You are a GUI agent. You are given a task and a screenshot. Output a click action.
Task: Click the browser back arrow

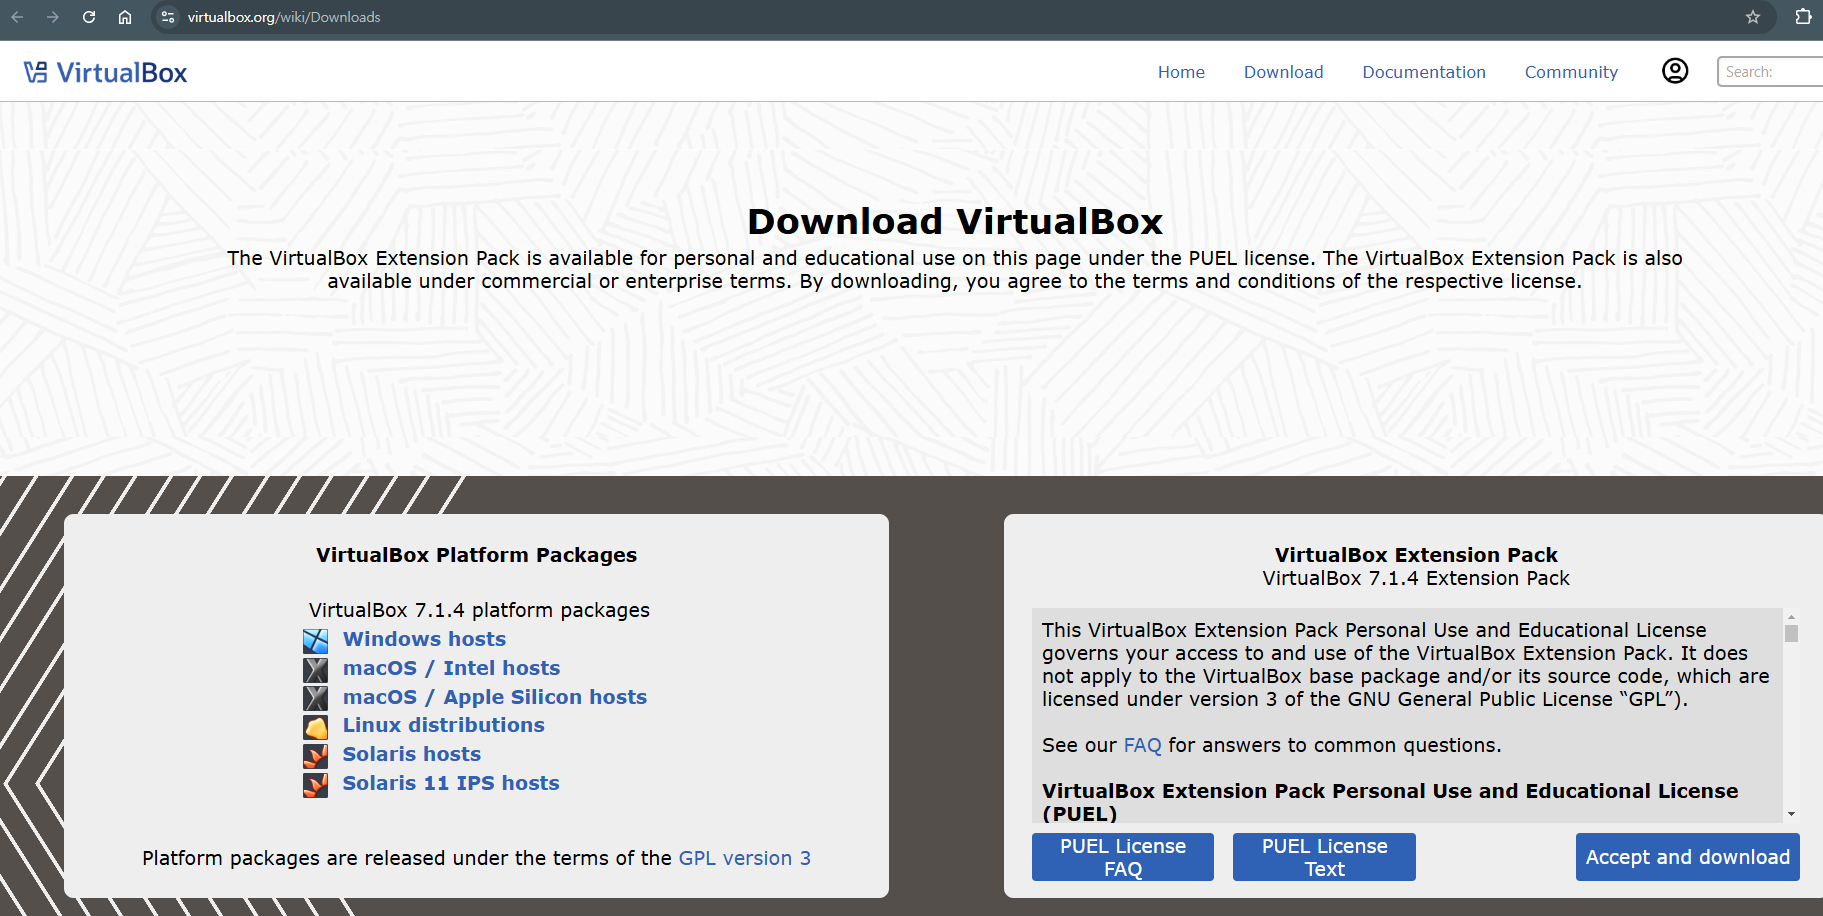pos(17,17)
